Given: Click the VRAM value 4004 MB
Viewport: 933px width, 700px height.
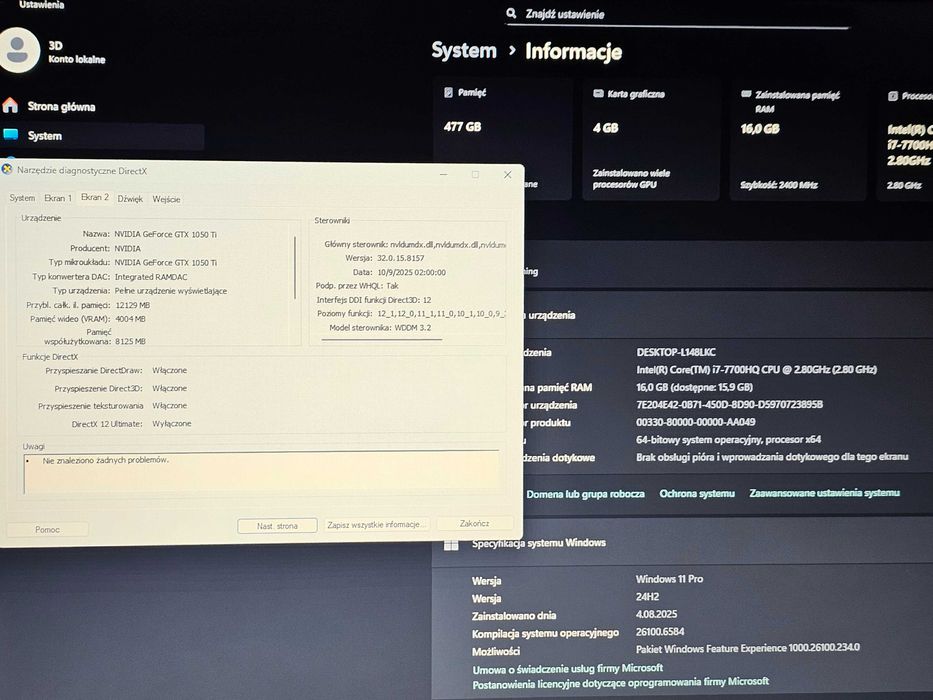Looking at the screenshot, I should (130, 319).
